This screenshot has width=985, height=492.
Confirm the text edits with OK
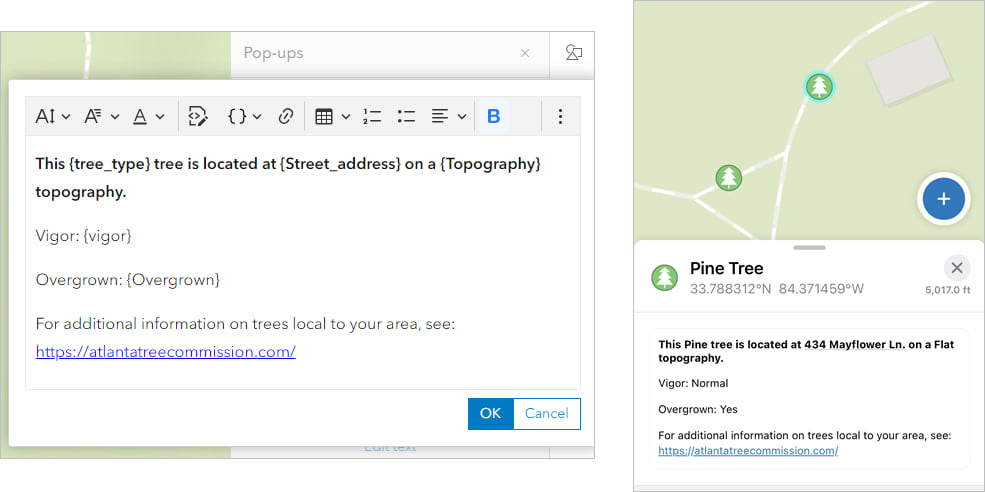click(x=491, y=413)
